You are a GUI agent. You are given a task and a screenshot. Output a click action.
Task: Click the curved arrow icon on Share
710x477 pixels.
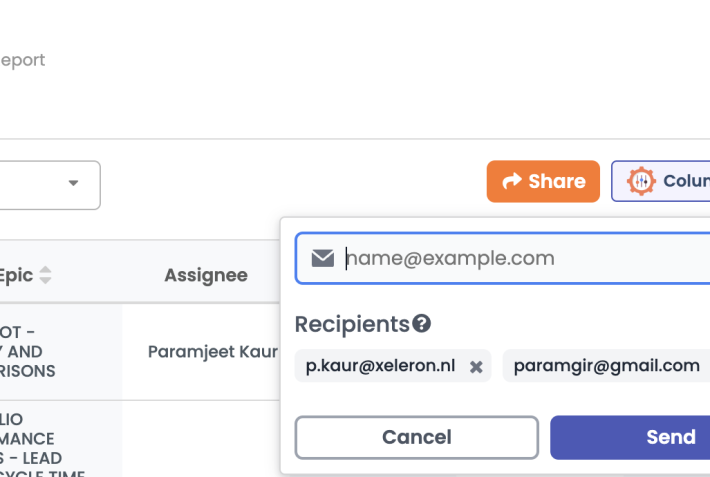coord(512,181)
